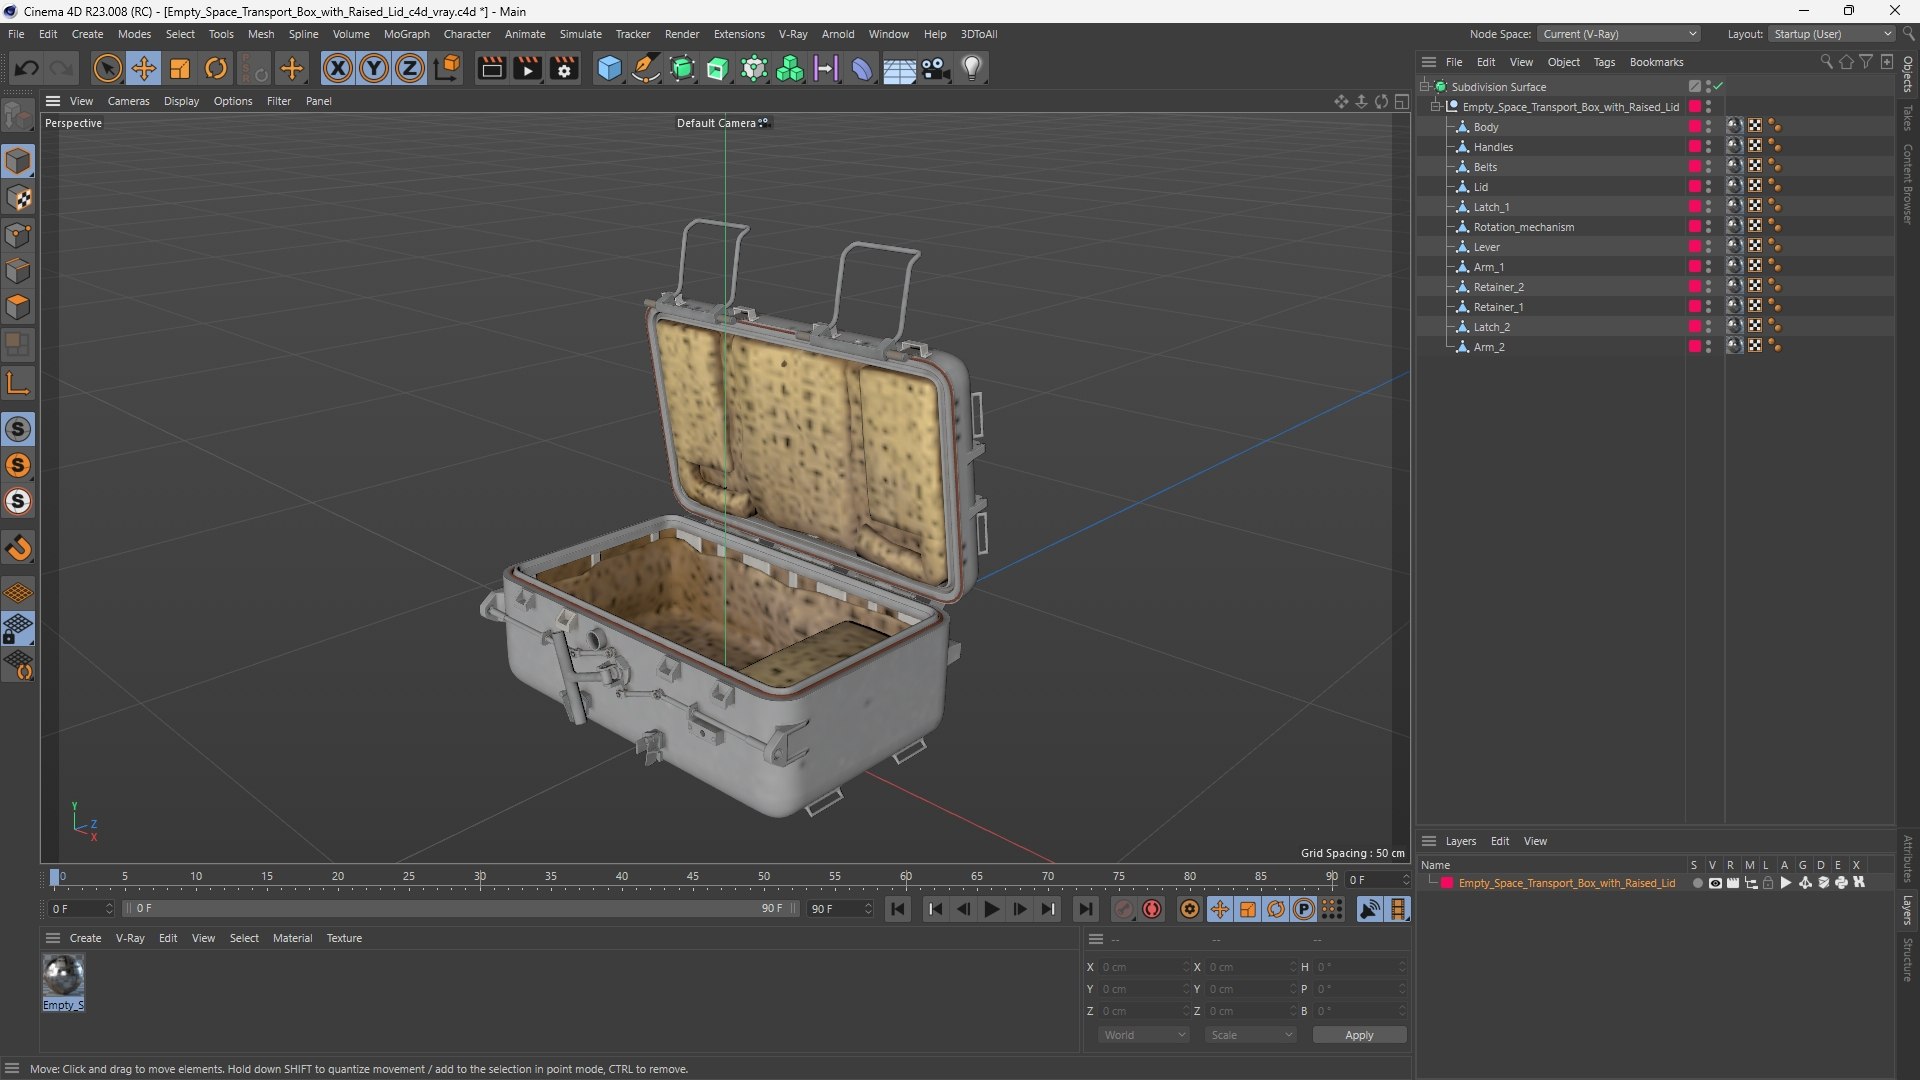Render to Picture Viewer
This screenshot has height=1080, width=1920.
click(x=527, y=68)
